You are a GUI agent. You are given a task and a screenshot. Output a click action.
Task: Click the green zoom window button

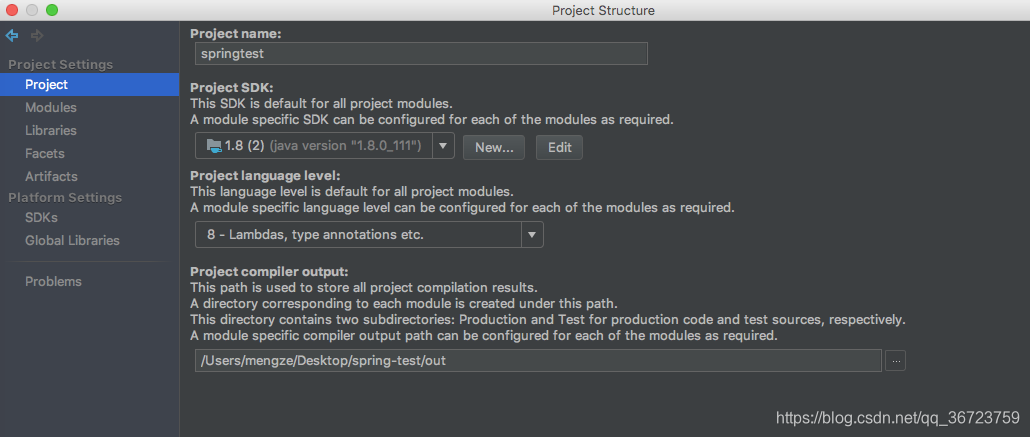(51, 10)
